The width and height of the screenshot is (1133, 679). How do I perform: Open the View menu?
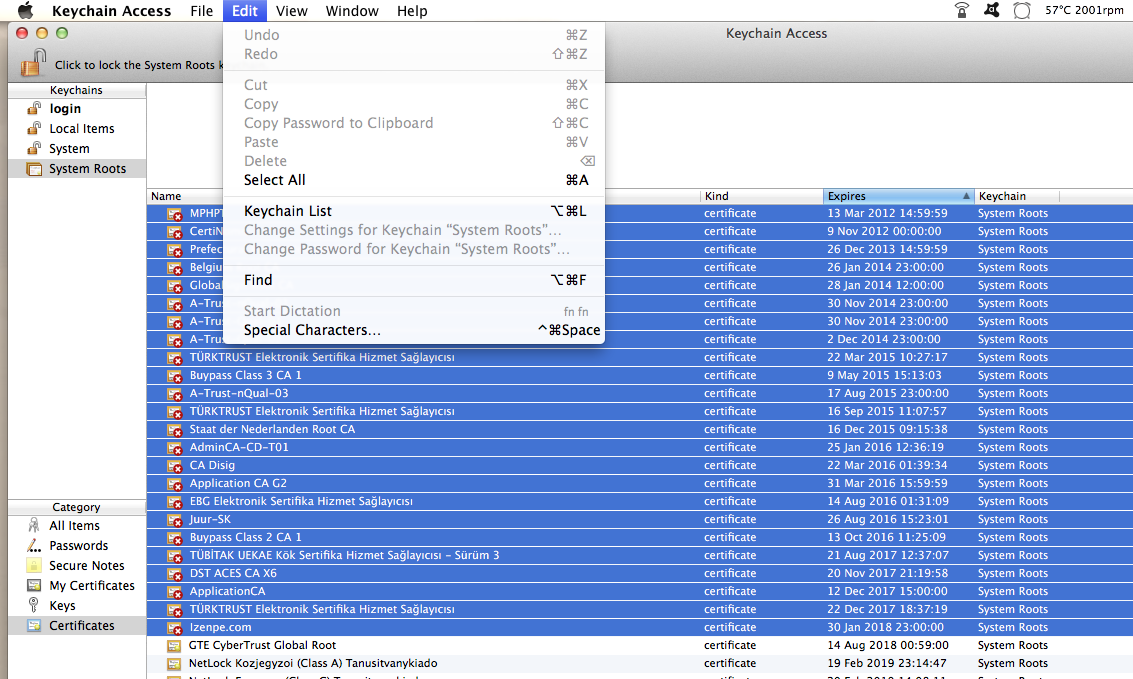point(292,11)
